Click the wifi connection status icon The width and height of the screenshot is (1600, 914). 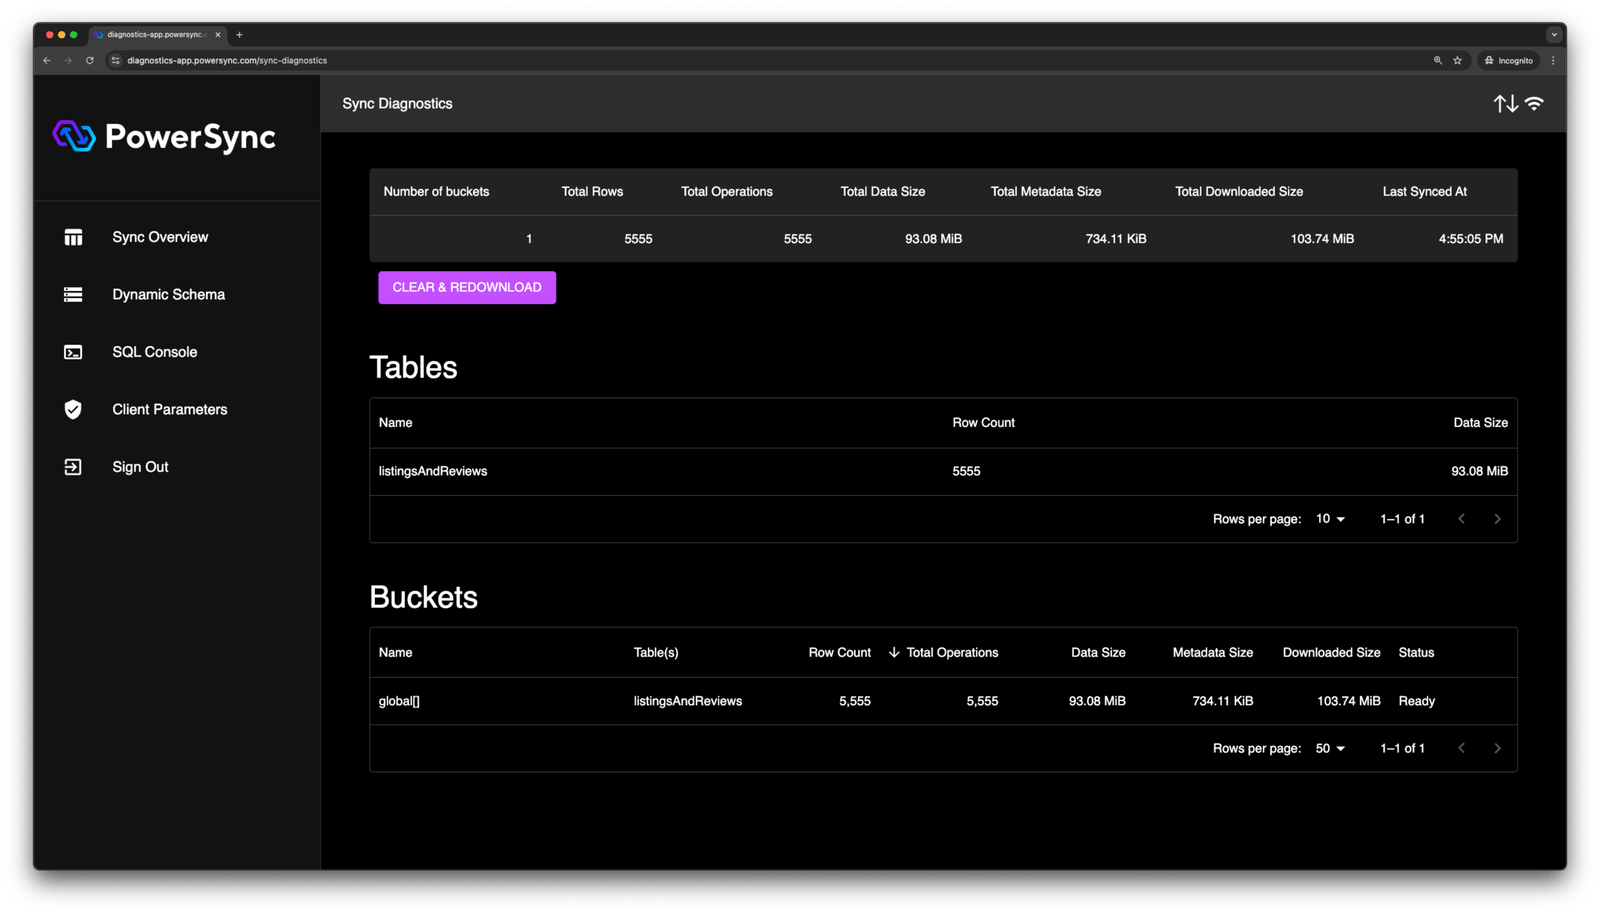1534,103
